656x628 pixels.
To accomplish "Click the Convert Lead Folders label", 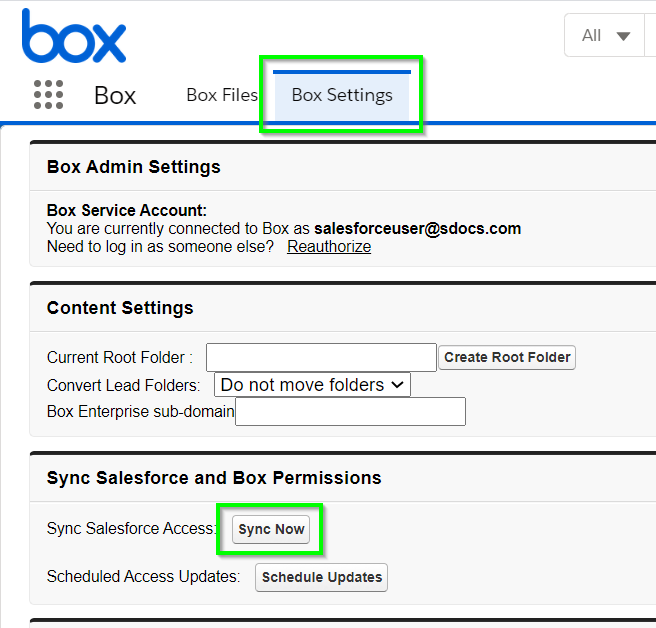I will pos(123,385).
